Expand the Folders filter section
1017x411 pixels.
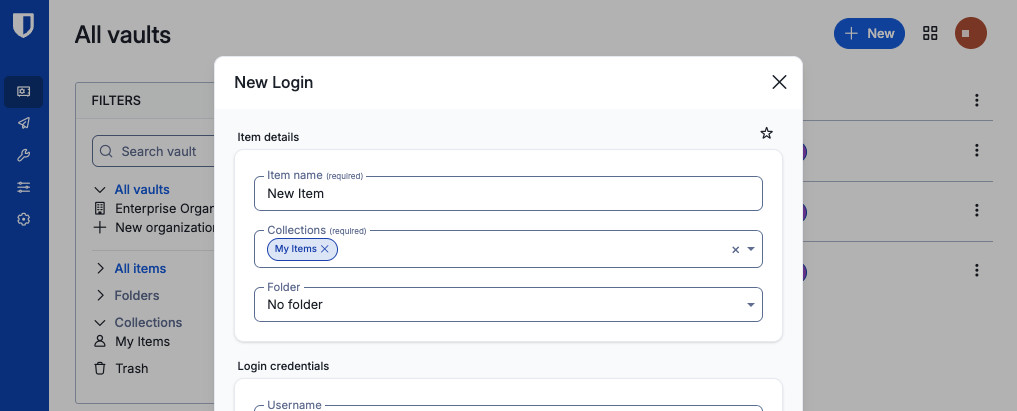tap(100, 295)
